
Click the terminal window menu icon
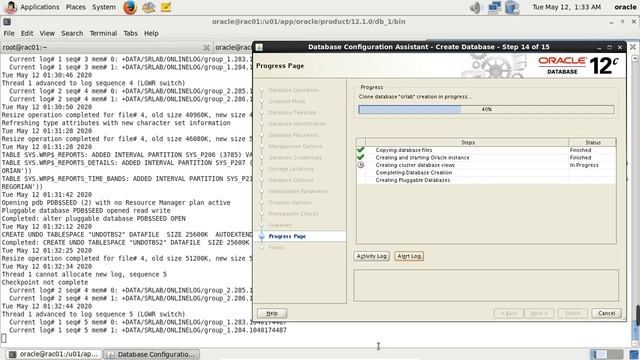[x=7, y=22]
